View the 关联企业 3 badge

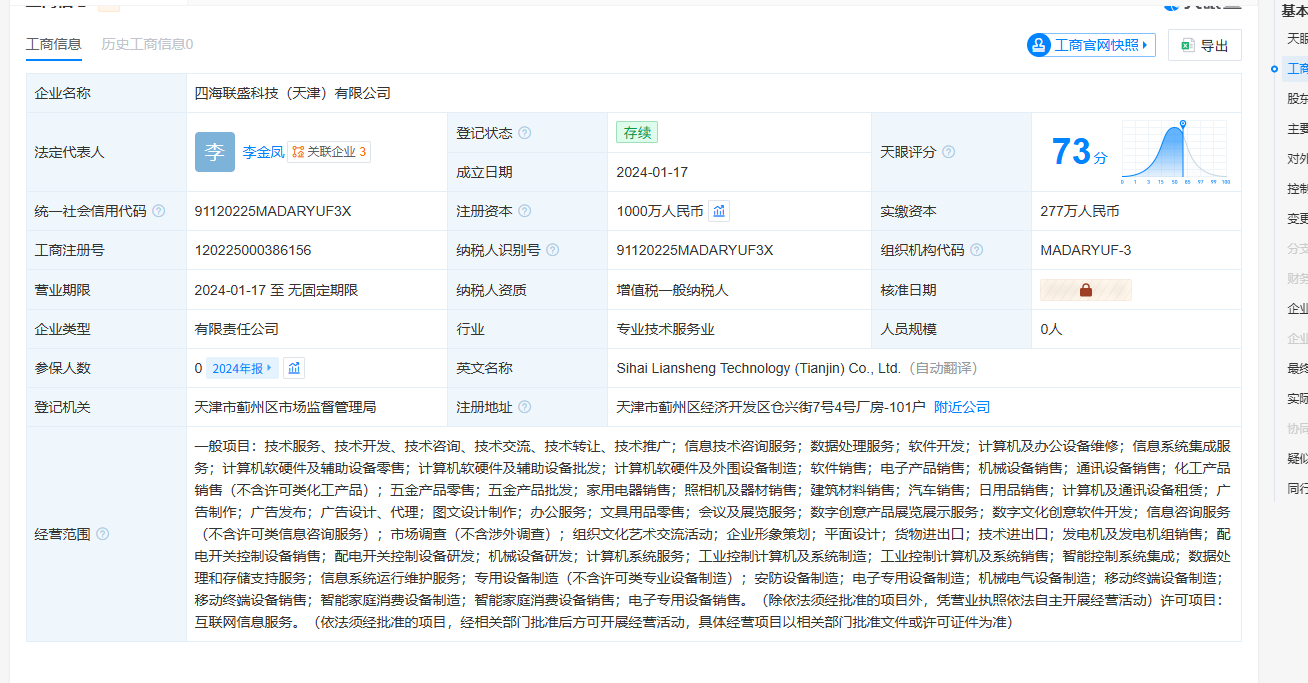coord(330,152)
